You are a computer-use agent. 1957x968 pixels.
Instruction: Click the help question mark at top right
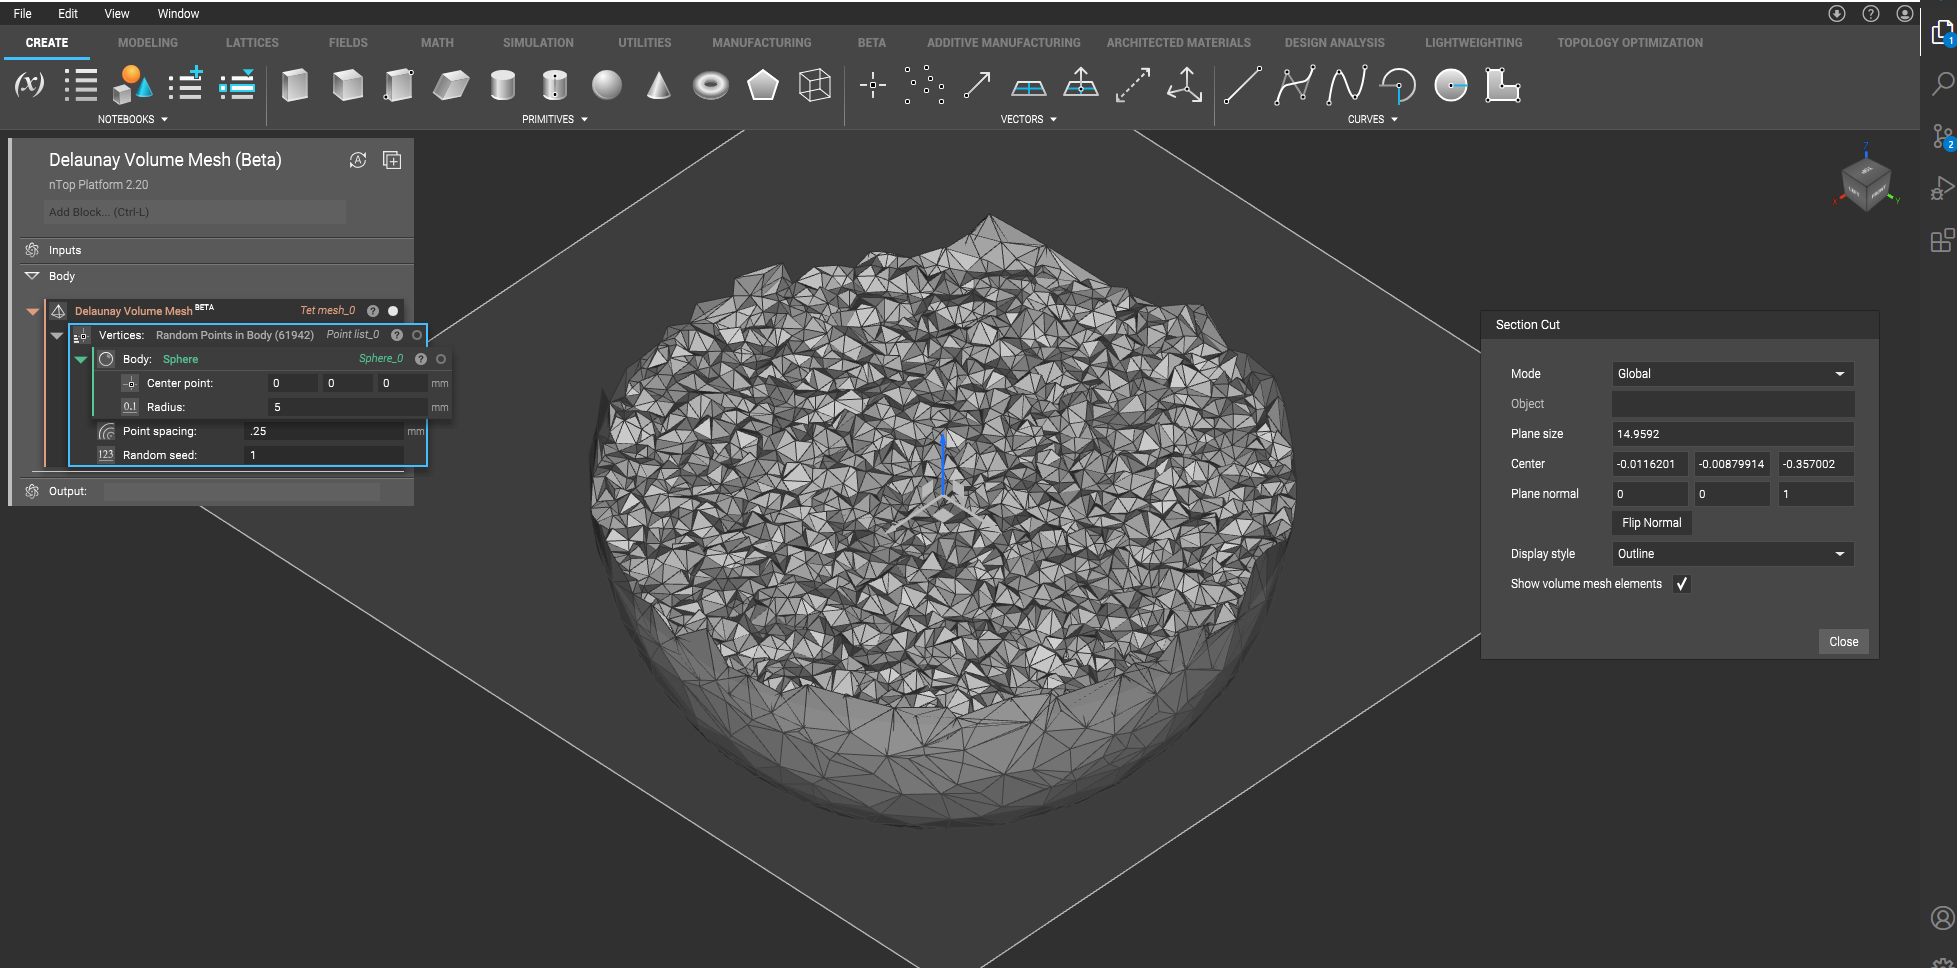point(1871,14)
